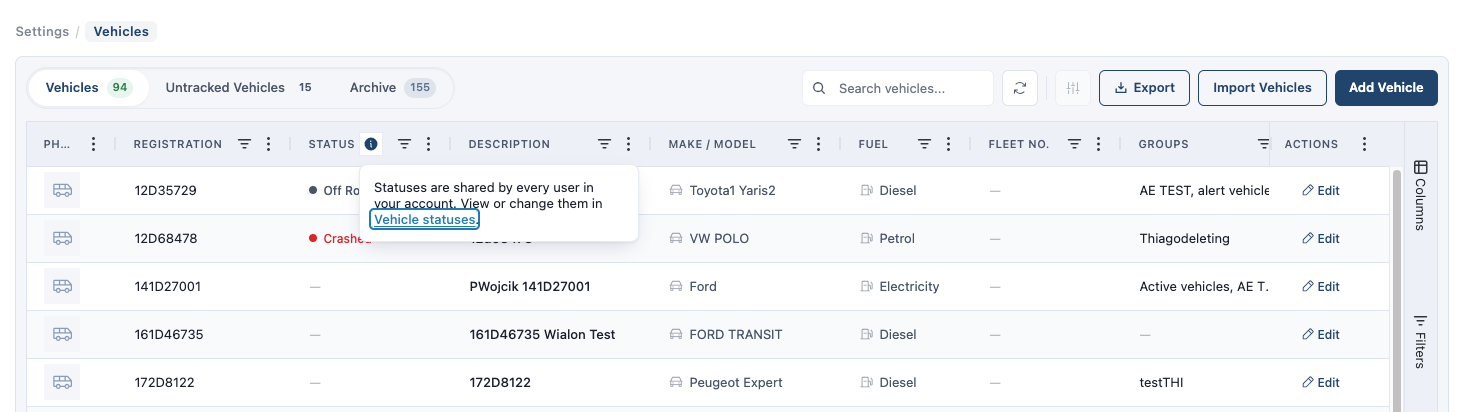Click description 161D46735 Wialon Test
This screenshot has width=1471, height=412.
click(542, 334)
